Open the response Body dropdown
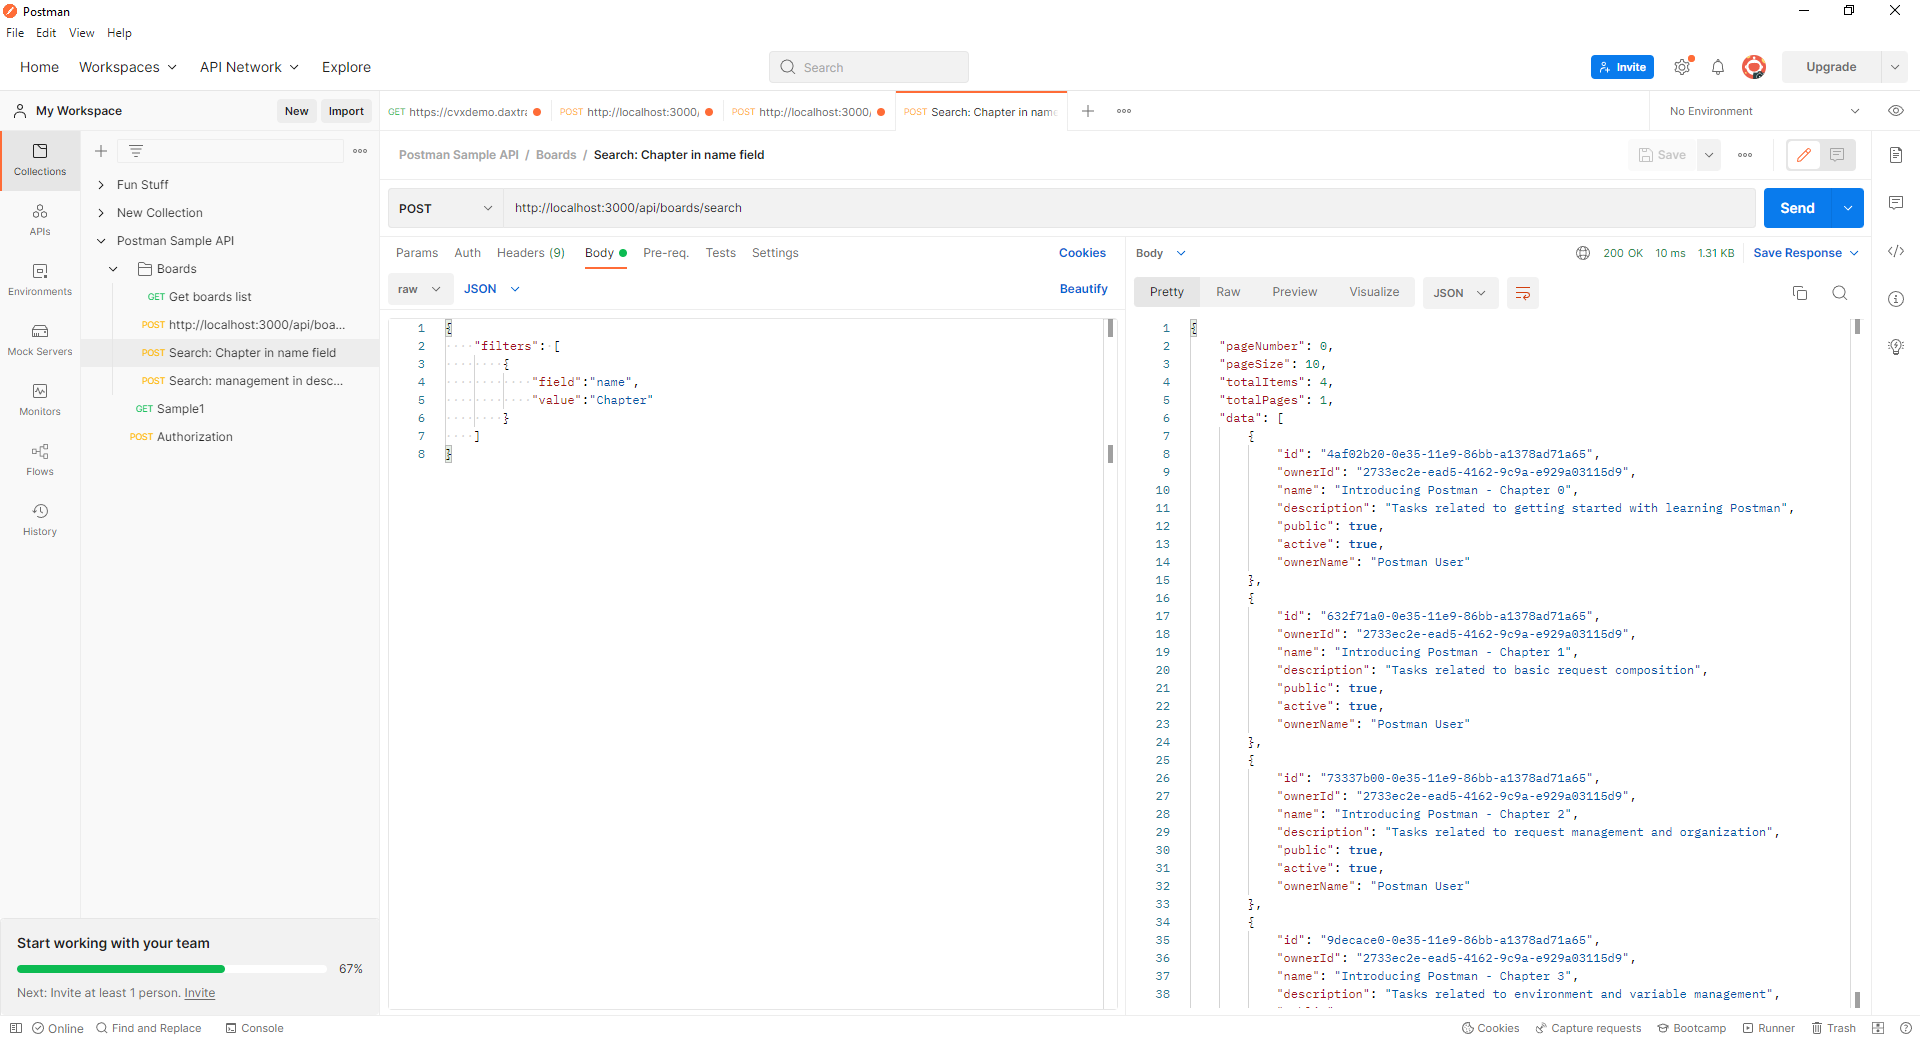1920x1040 pixels. coord(1161,253)
